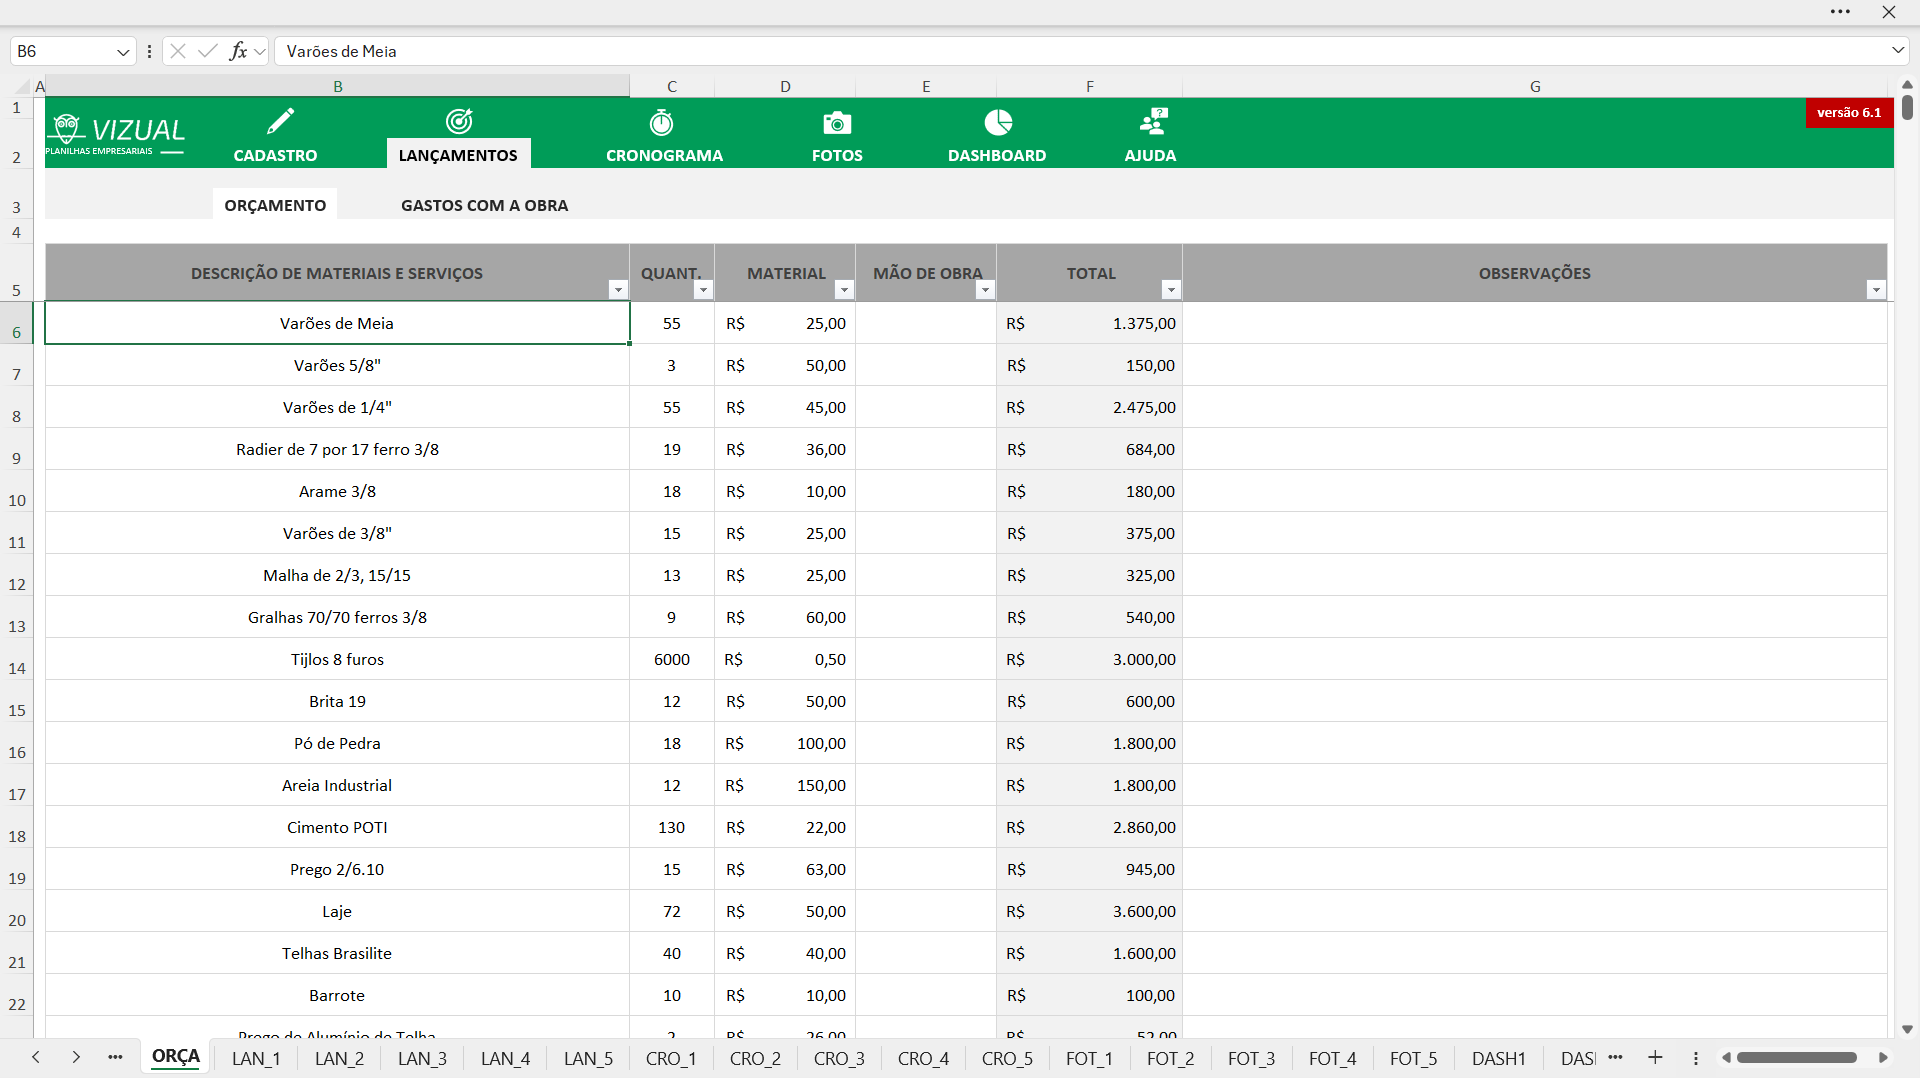This screenshot has height=1080, width=1920.
Task: Switch to the GASTOS COM A OBRA tab
Action: click(485, 205)
